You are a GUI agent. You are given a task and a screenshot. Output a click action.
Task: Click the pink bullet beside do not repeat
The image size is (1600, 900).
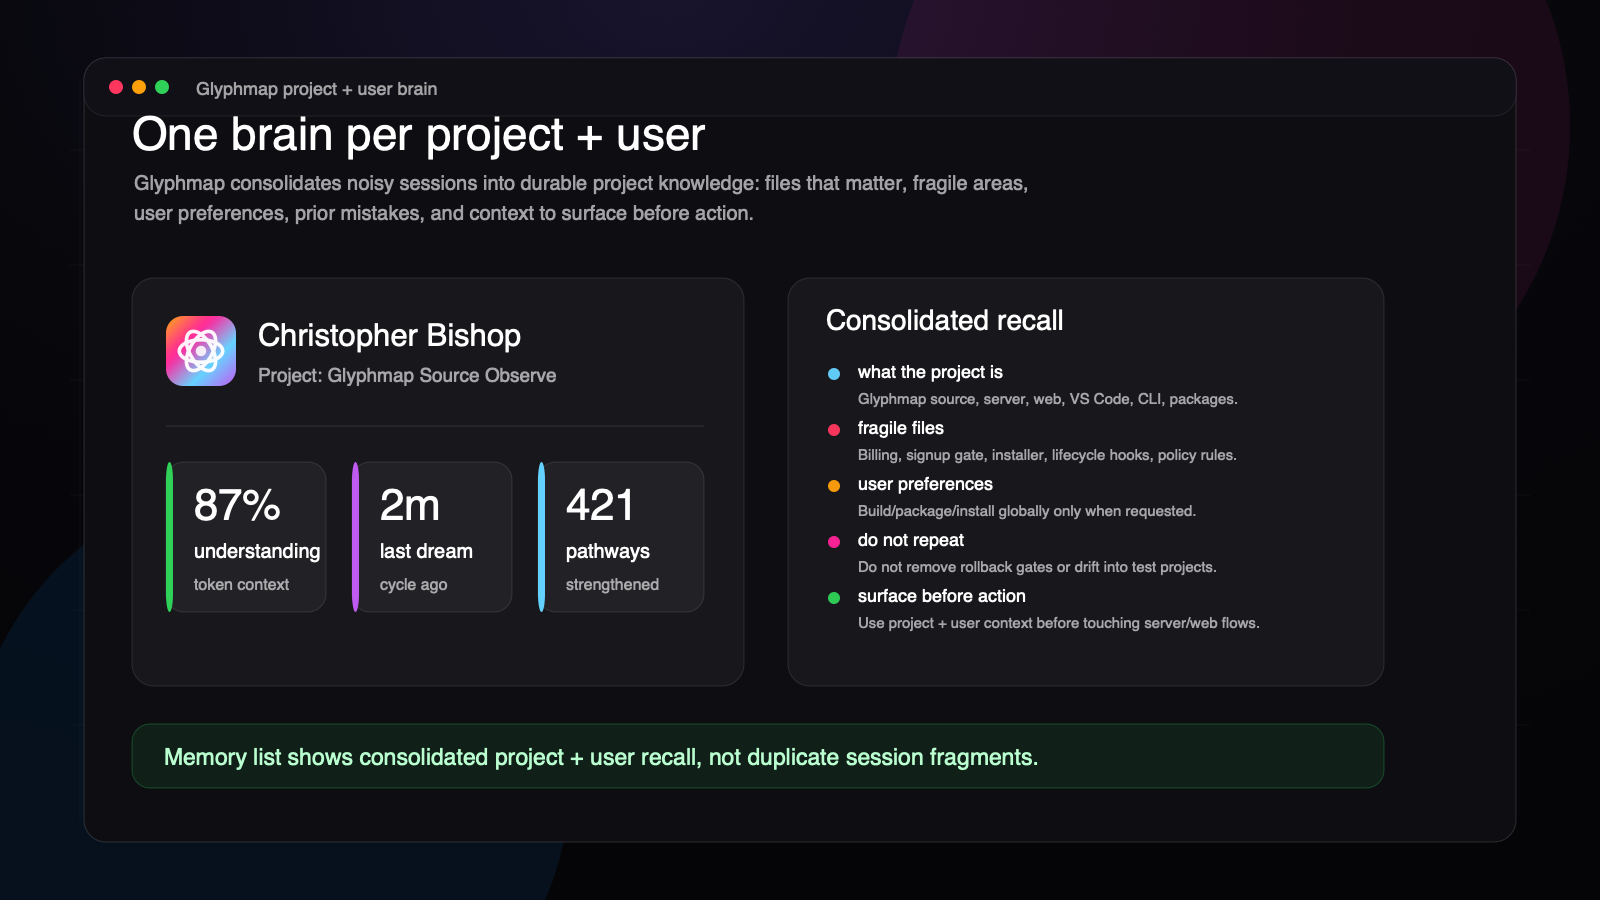pyautogui.click(x=834, y=542)
